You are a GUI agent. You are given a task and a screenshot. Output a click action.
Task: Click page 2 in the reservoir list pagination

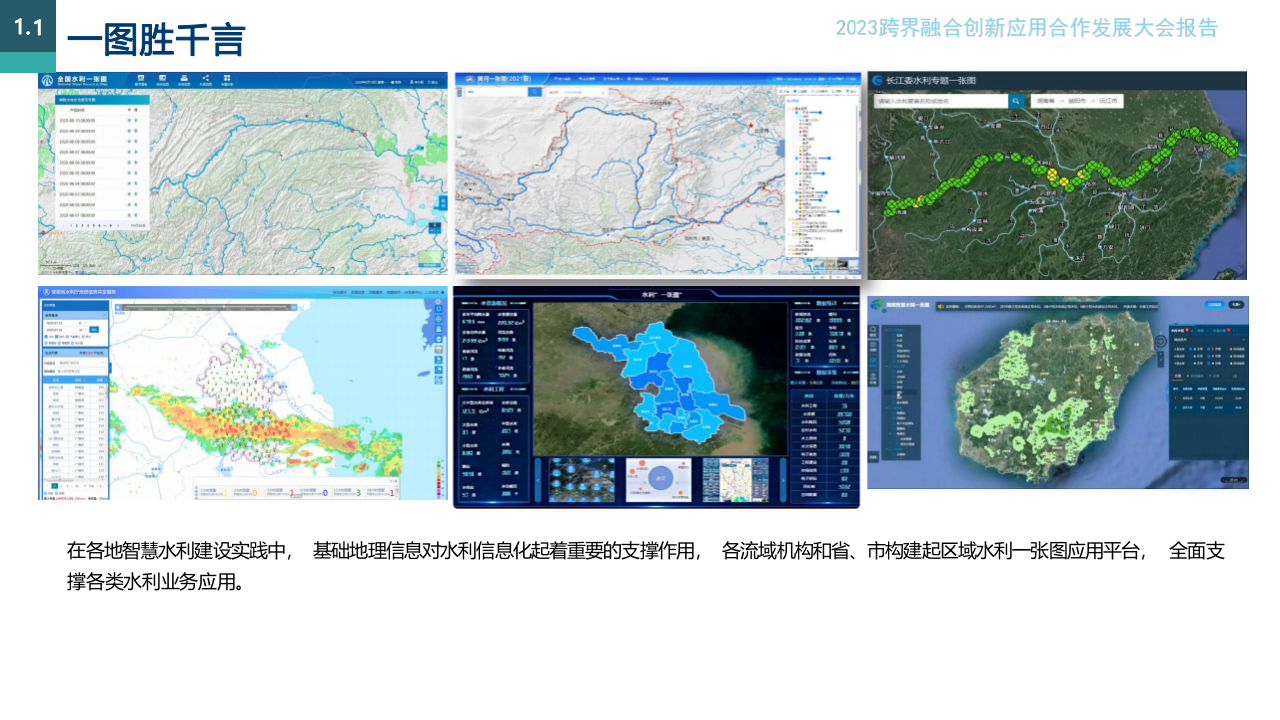pyautogui.click(x=75, y=225)
